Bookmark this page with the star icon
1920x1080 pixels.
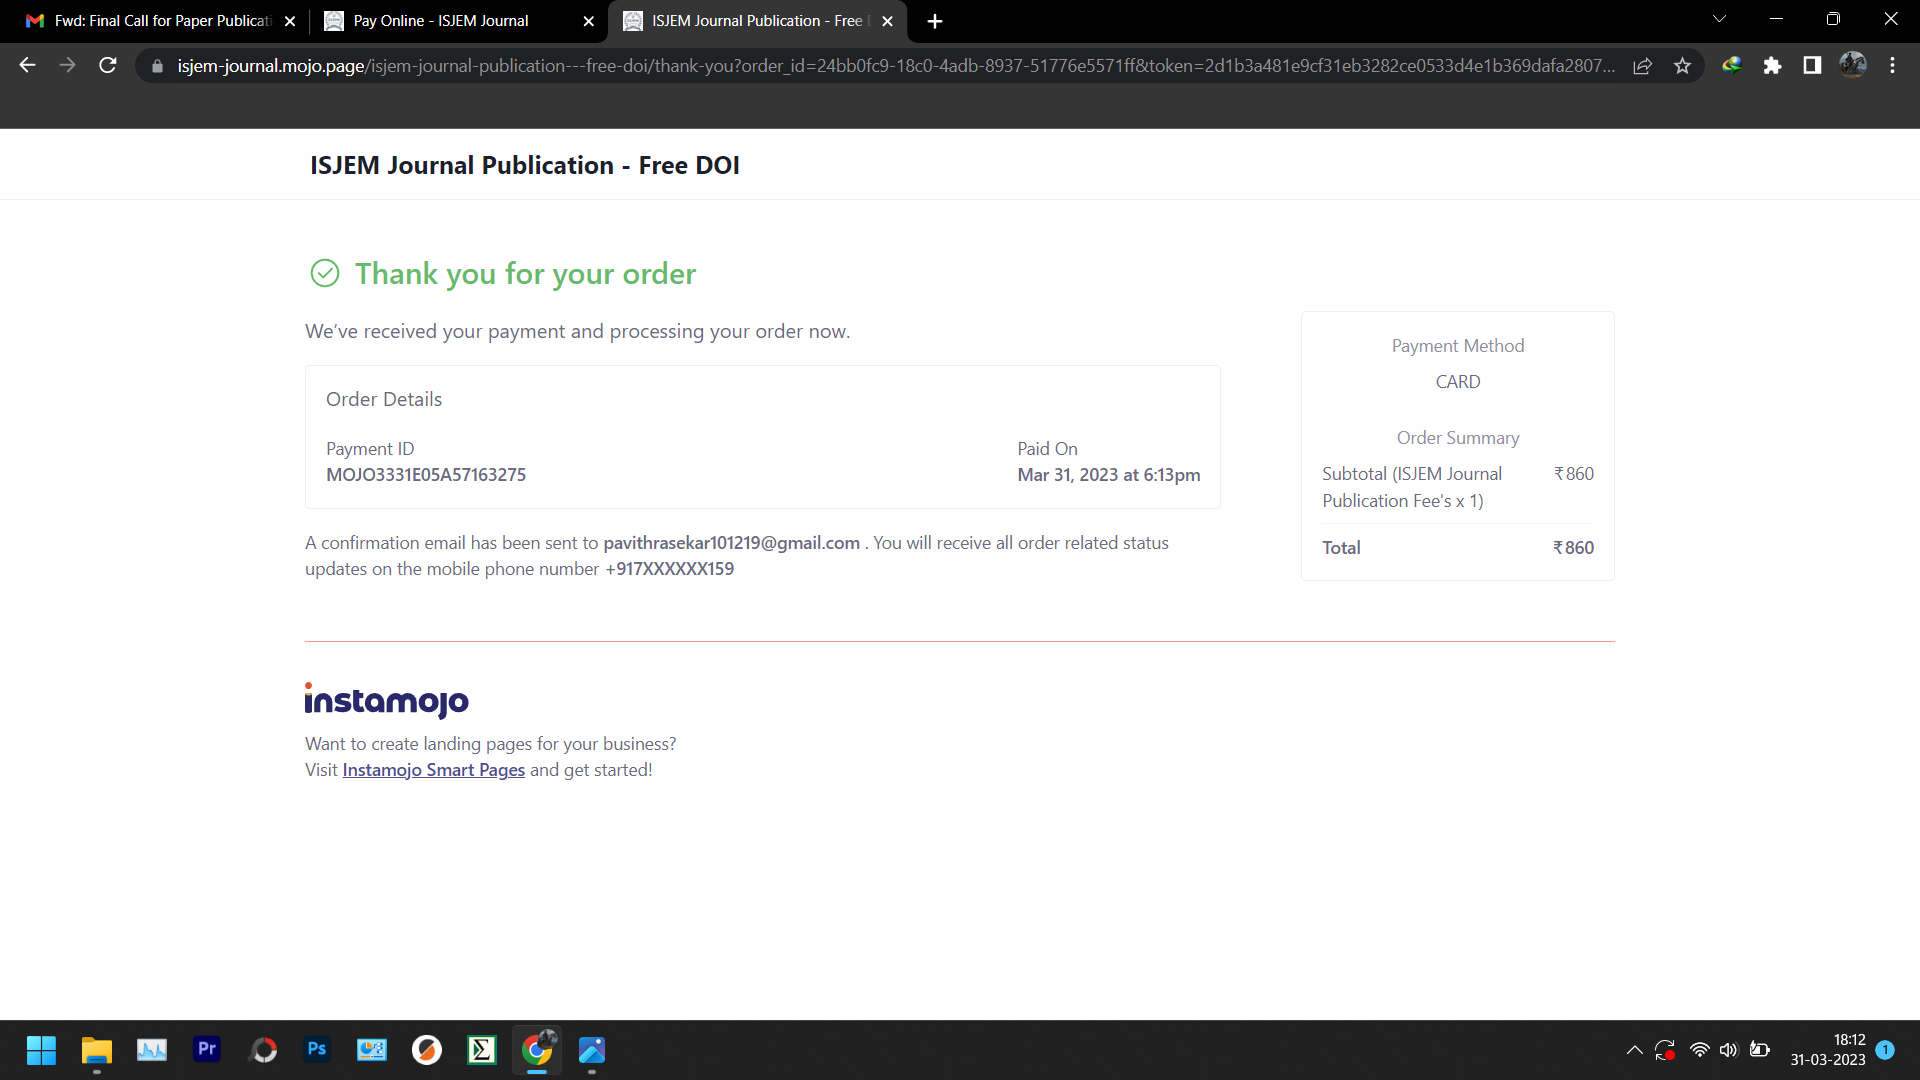1683,66
